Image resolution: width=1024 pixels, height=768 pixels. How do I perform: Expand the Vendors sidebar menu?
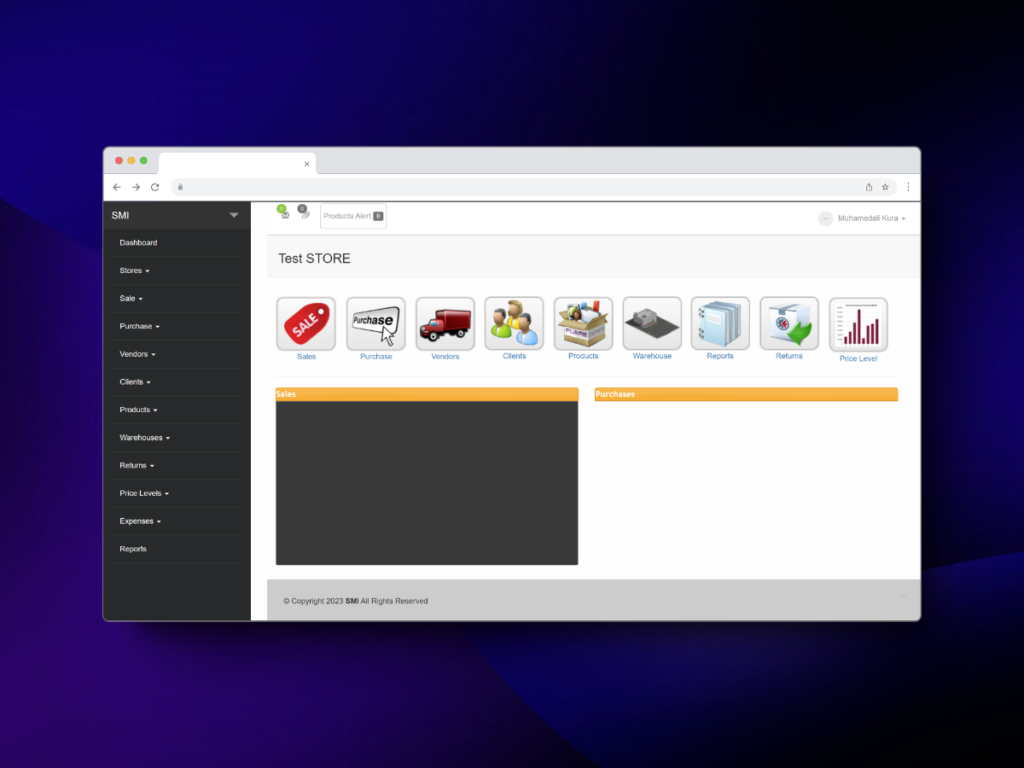(137, 354)
